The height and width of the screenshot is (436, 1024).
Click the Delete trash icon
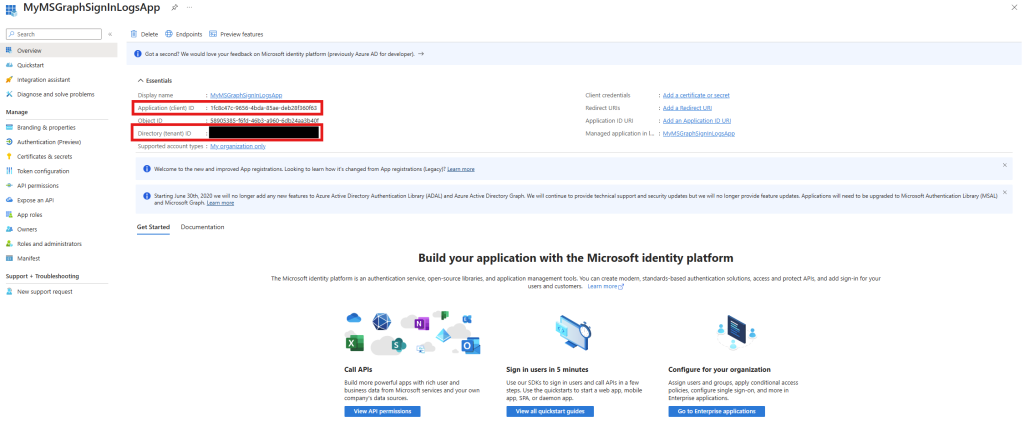[x=134, y=34]
